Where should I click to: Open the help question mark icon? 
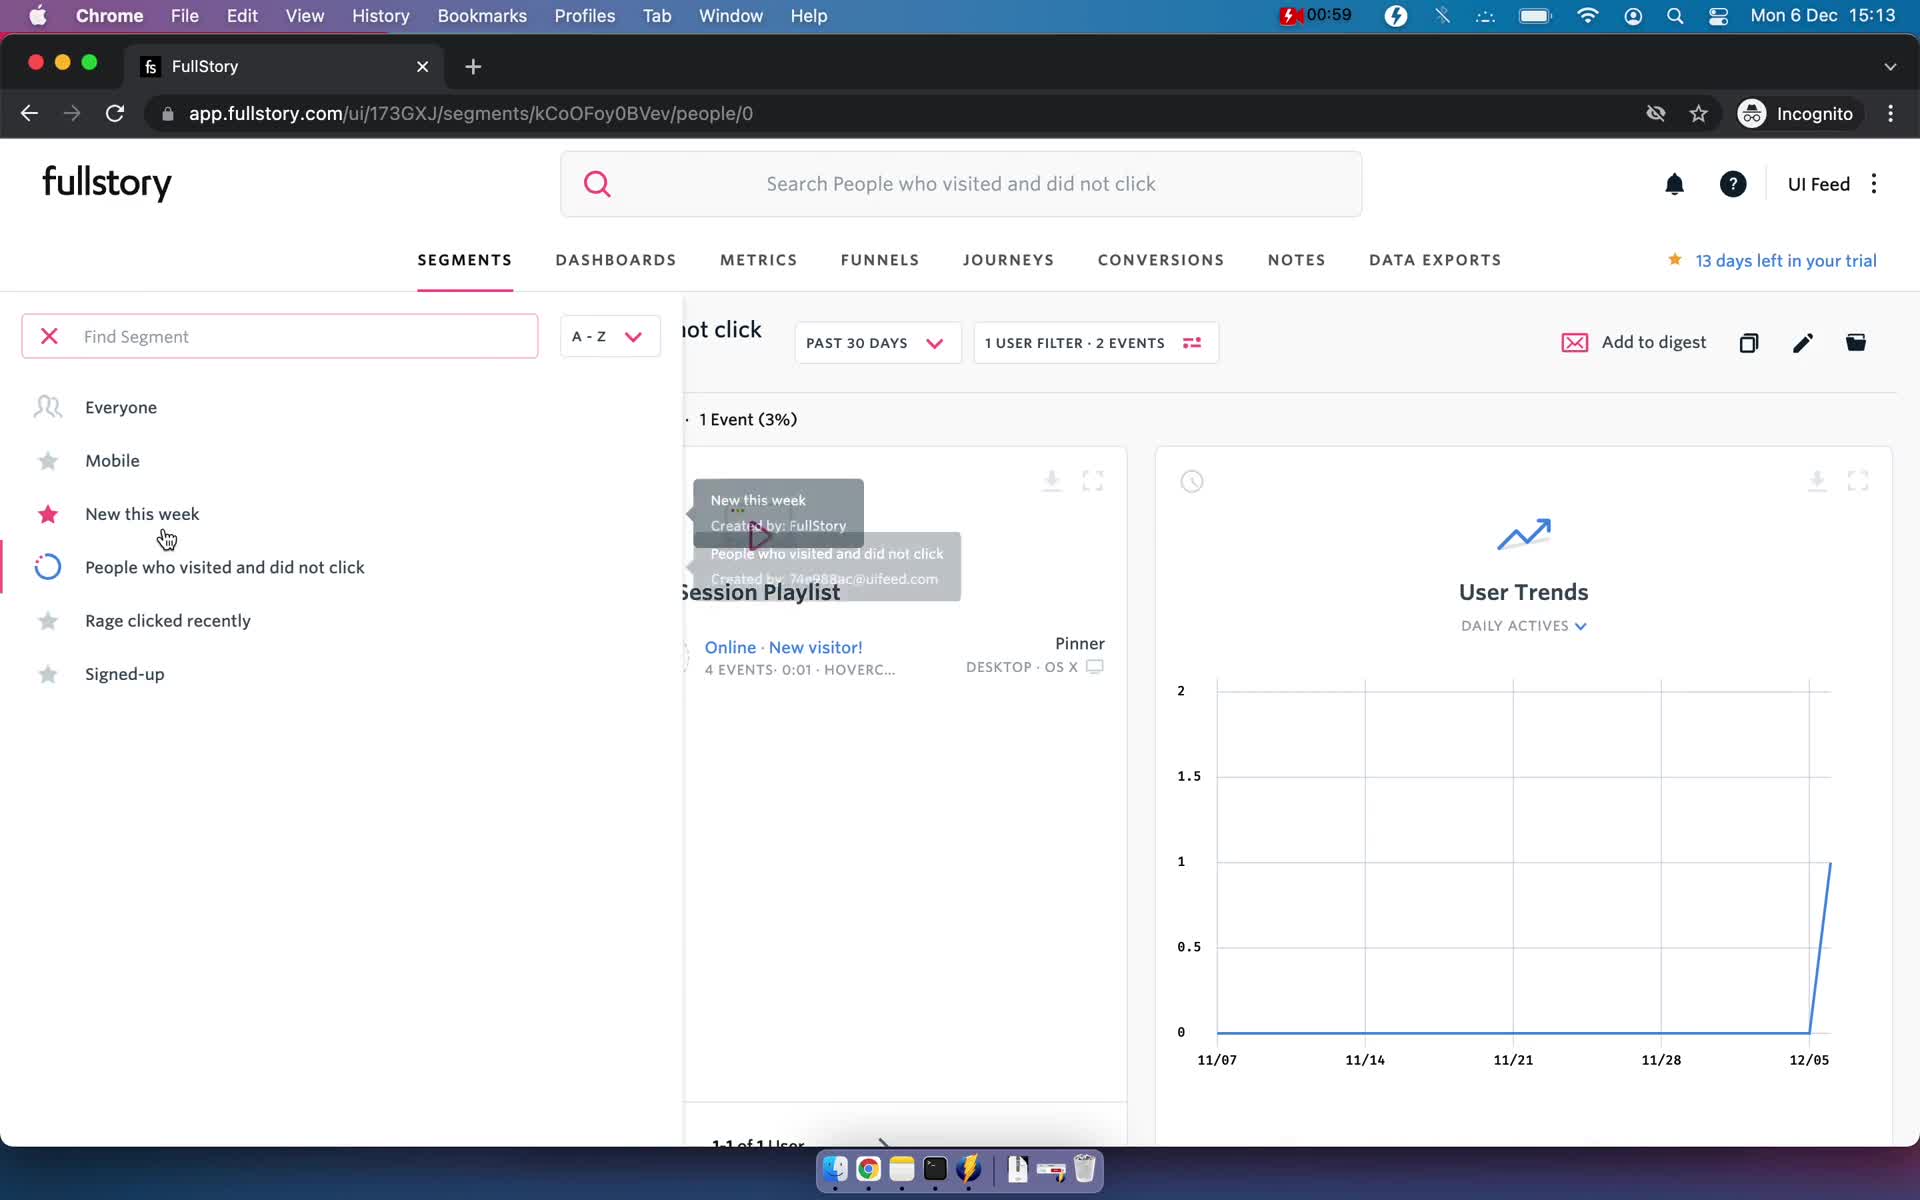[1733, 184]
